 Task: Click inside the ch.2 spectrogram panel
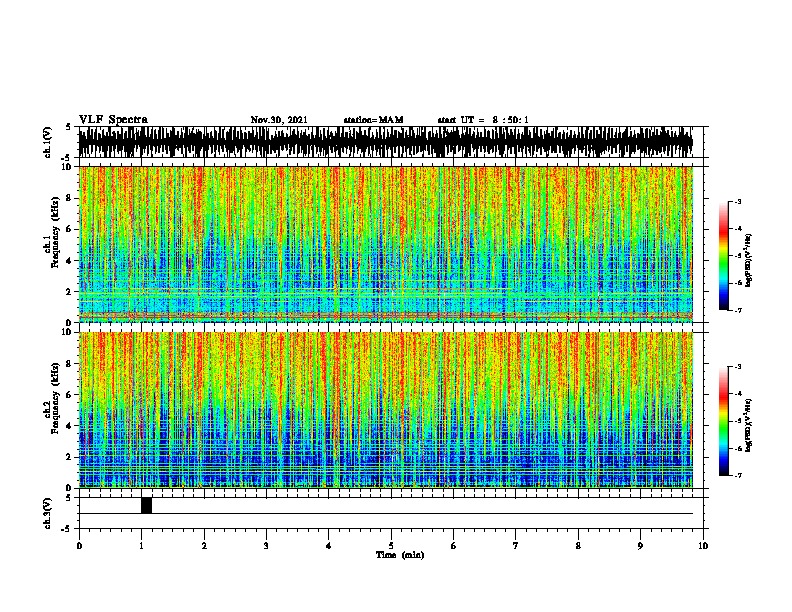click(386, 410)
